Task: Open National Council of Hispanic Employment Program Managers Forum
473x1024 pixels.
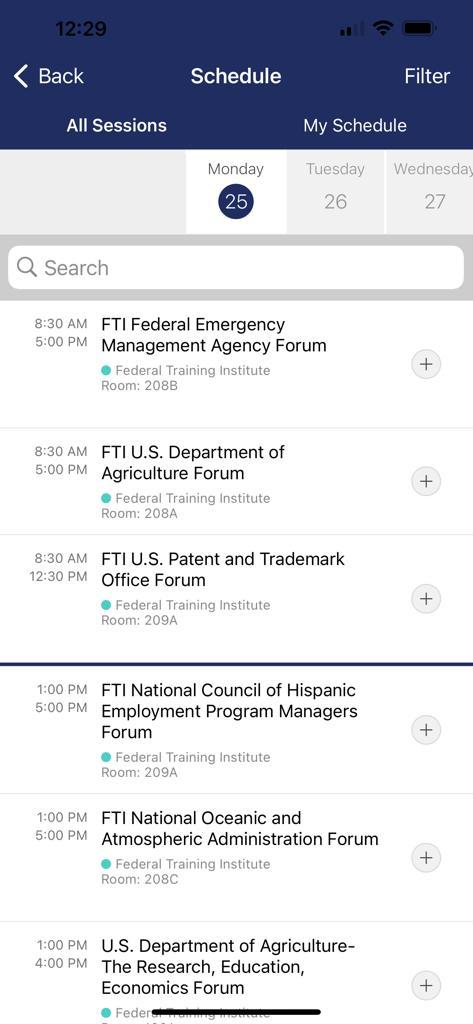Action: click(x=229, y=711)
